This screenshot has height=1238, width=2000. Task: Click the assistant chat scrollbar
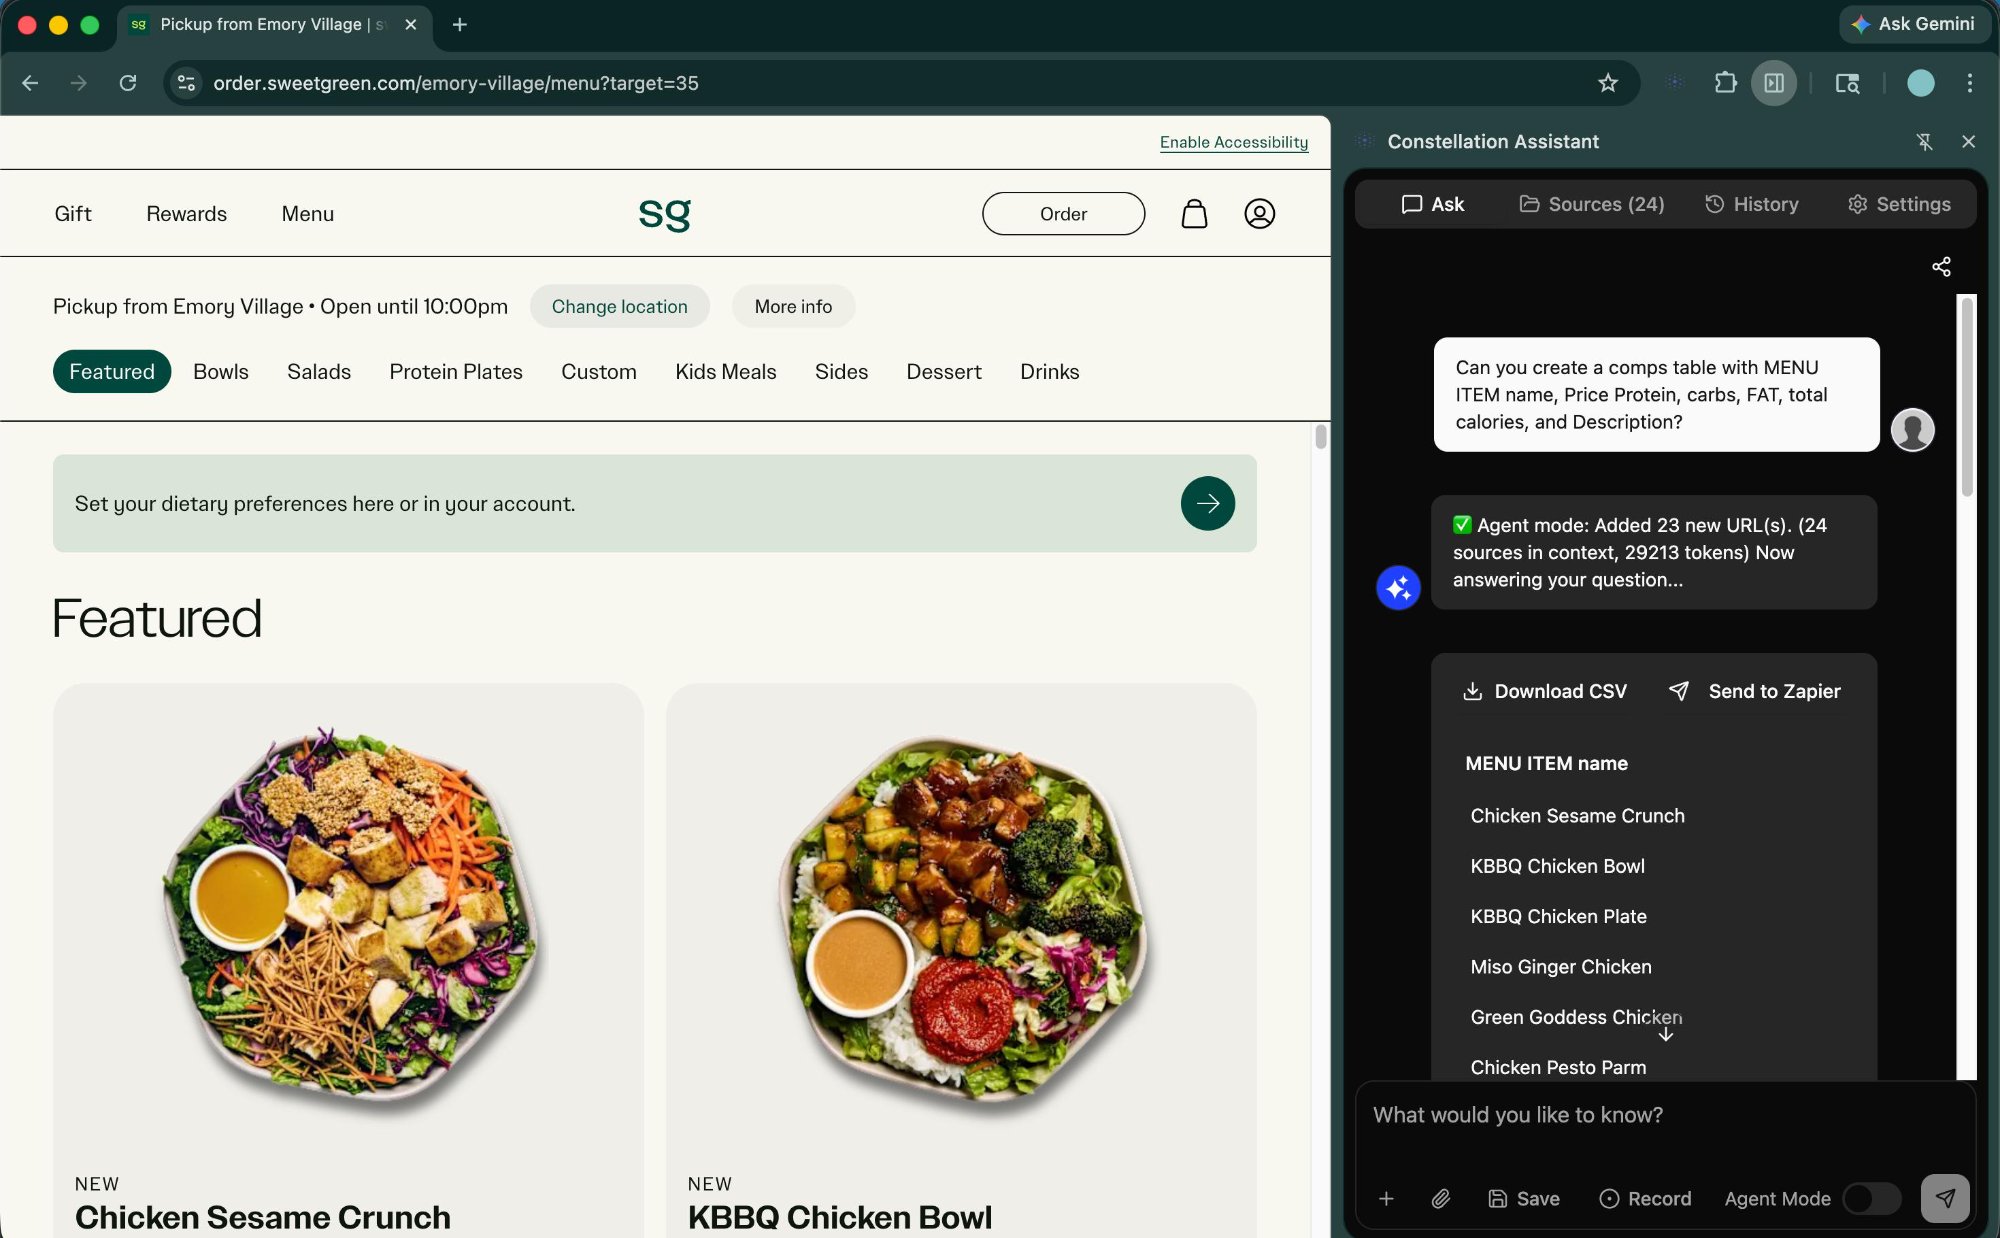click(1967, 396)
